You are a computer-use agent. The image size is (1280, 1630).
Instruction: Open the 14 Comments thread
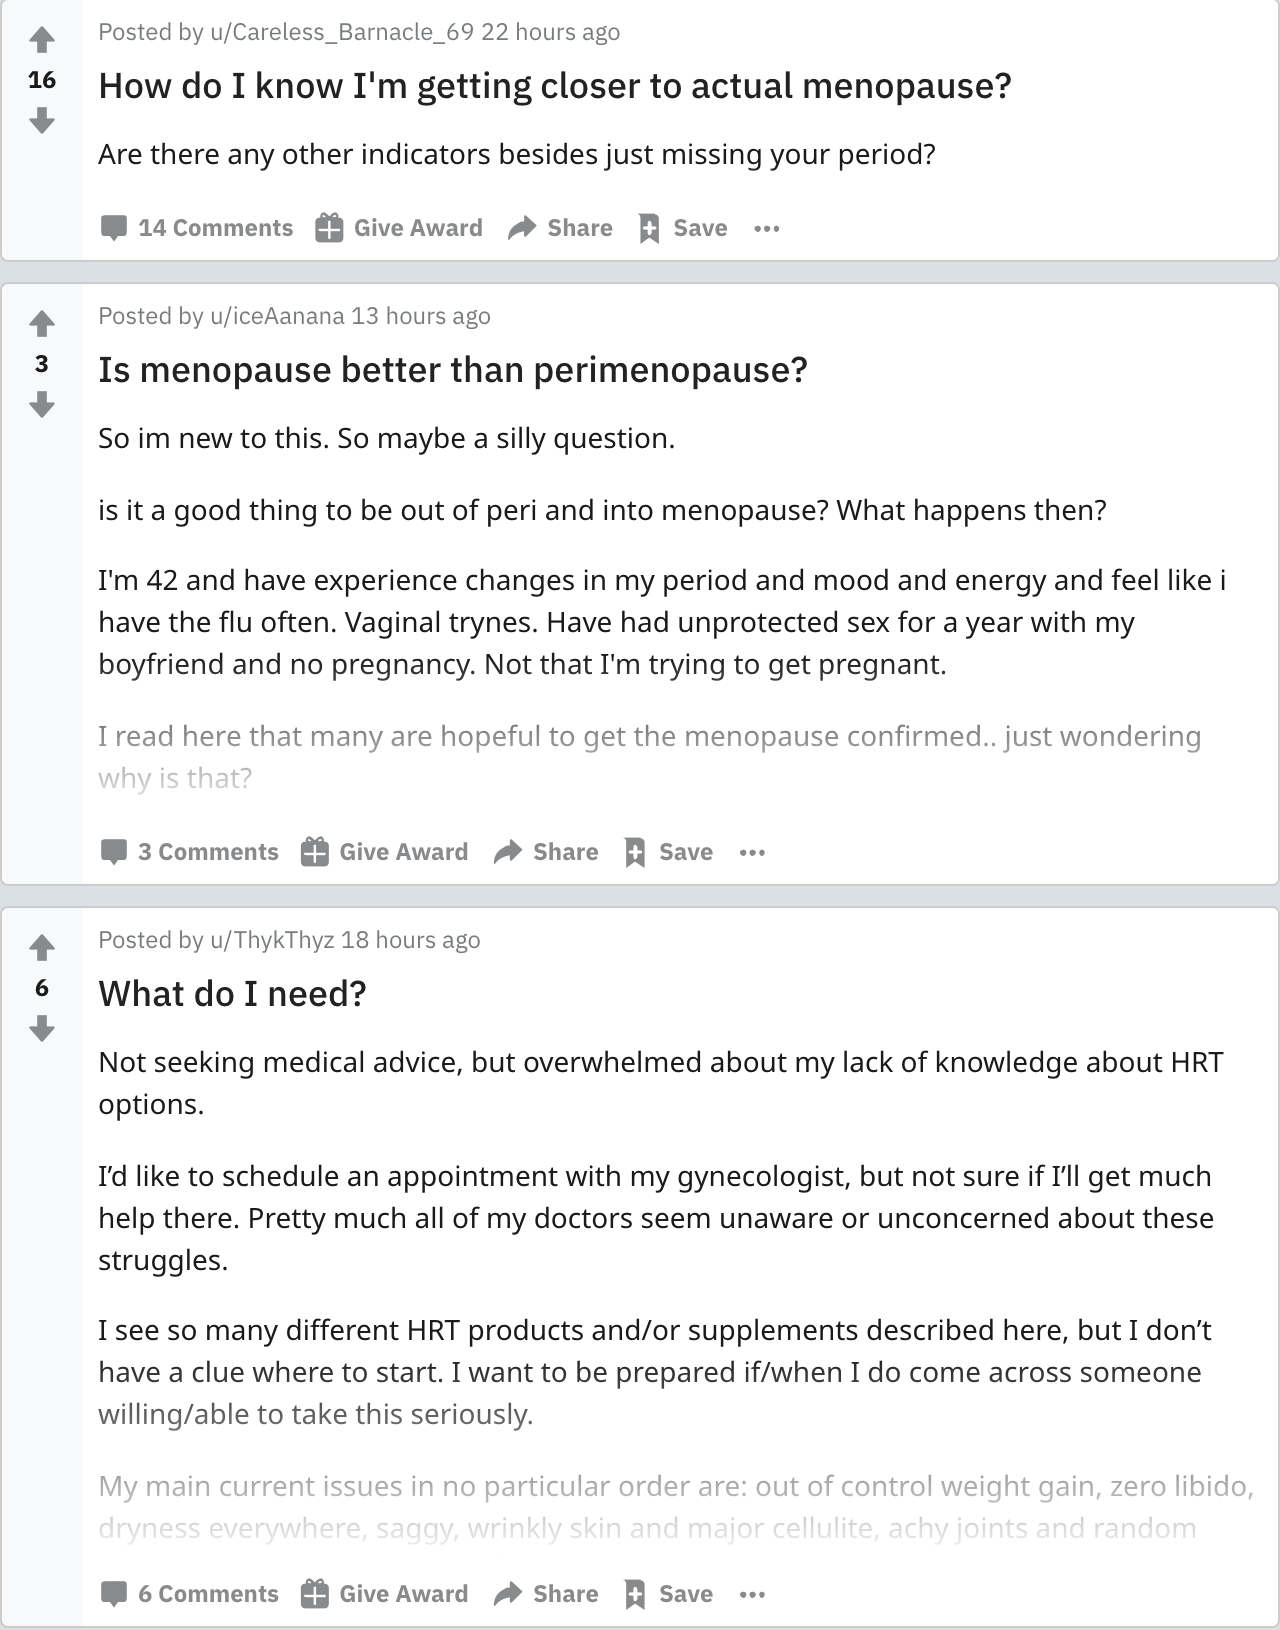197,228
